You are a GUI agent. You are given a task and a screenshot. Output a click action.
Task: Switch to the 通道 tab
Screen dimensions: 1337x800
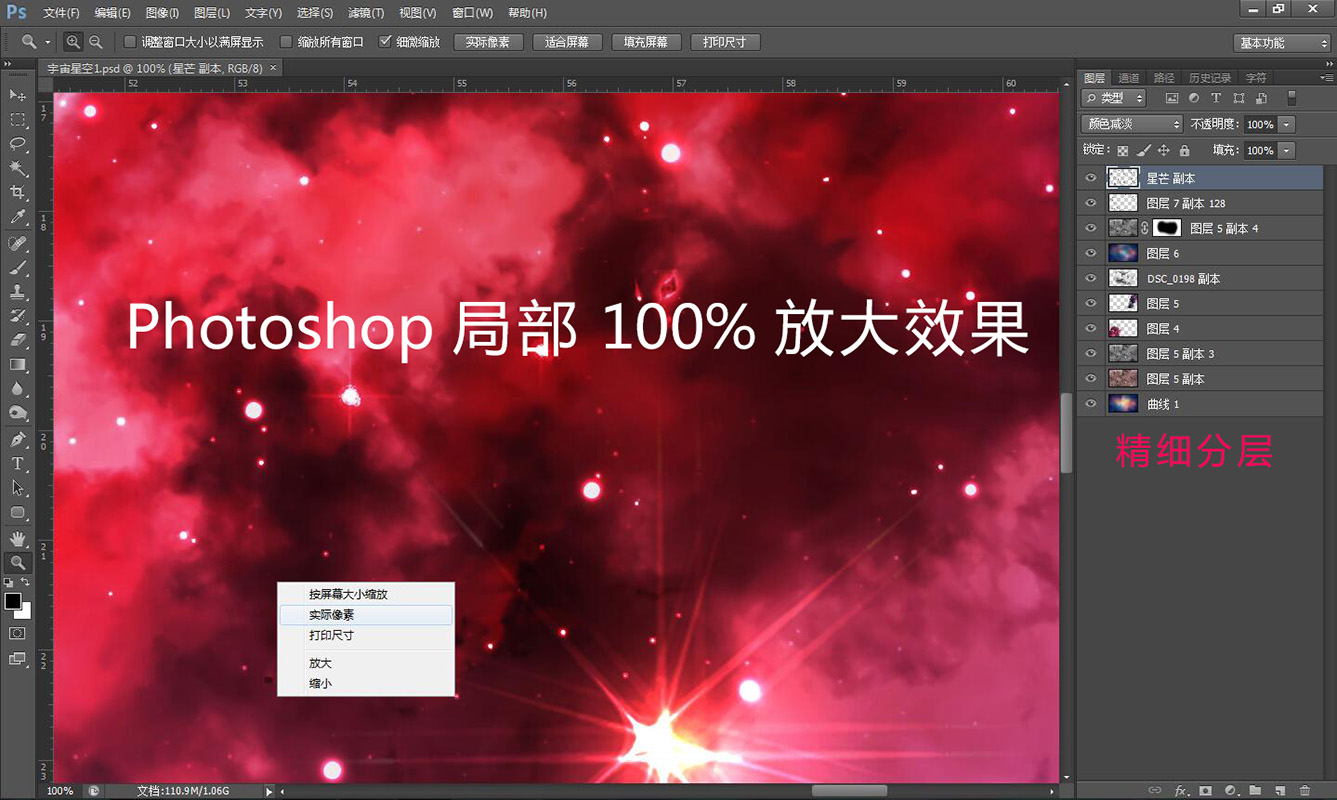[x=1129, y=77]
